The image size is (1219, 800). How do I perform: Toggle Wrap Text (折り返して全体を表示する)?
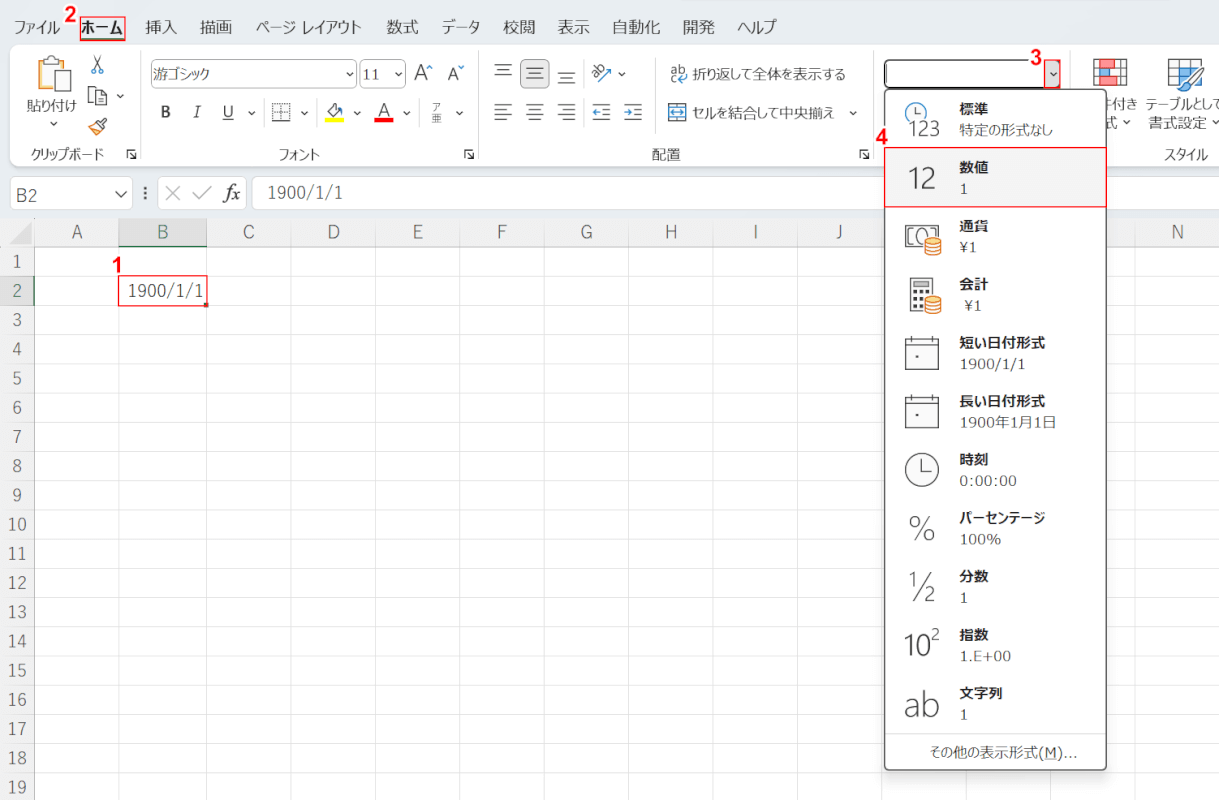click(757, 74)
